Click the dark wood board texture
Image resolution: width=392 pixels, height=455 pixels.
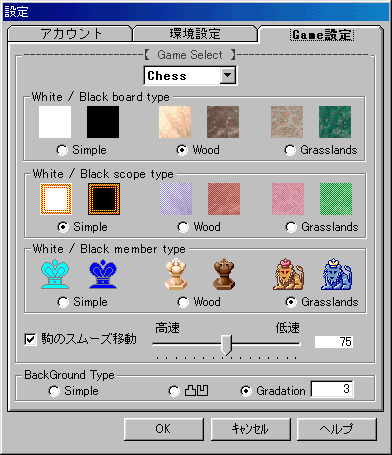tap(223, 122)
